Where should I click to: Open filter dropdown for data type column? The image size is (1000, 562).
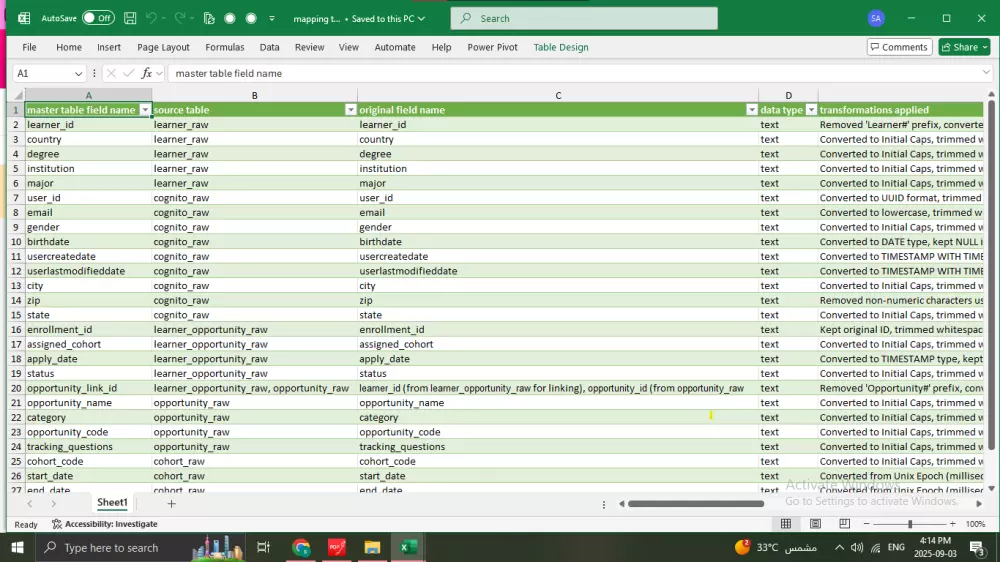811,110
